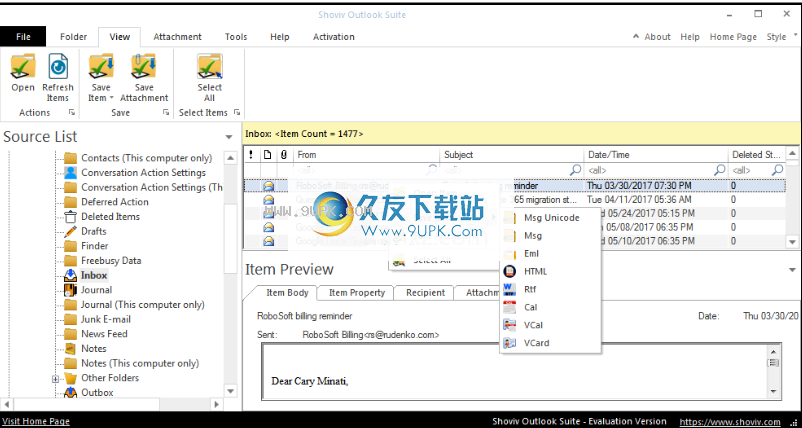The height and width of the screenshot is (428, 802).
Task: Choose the Cal export icon
Action: pyautogui.click(x=510, y=307)
